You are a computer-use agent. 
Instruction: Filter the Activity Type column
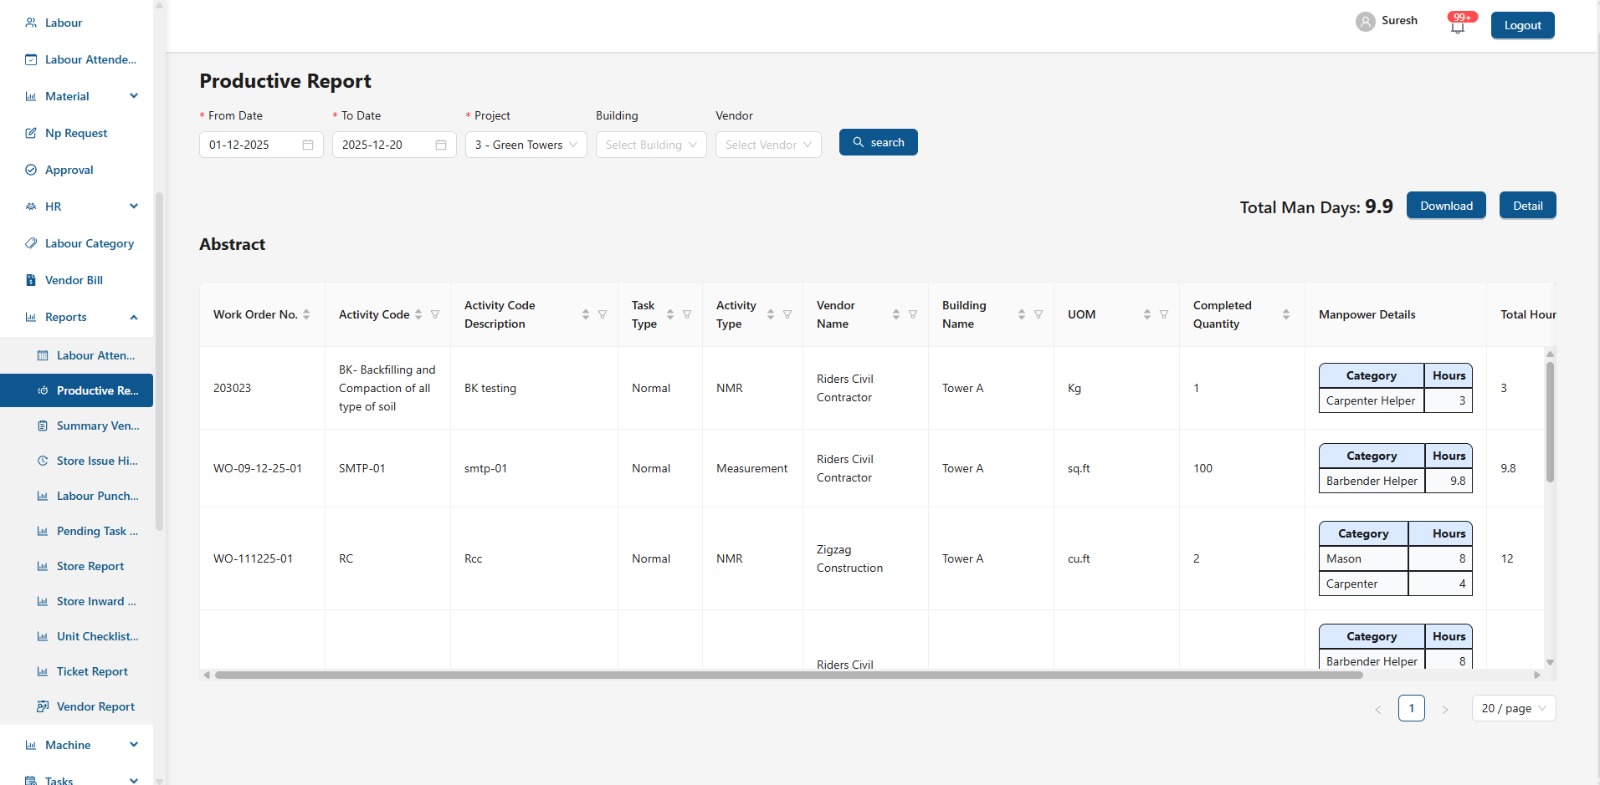pos(787,314)
